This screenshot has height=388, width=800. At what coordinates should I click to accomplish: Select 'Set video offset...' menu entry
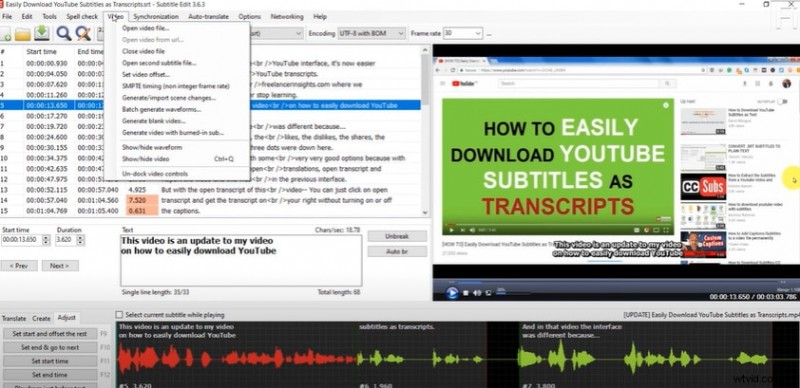(x=177, y=75)
